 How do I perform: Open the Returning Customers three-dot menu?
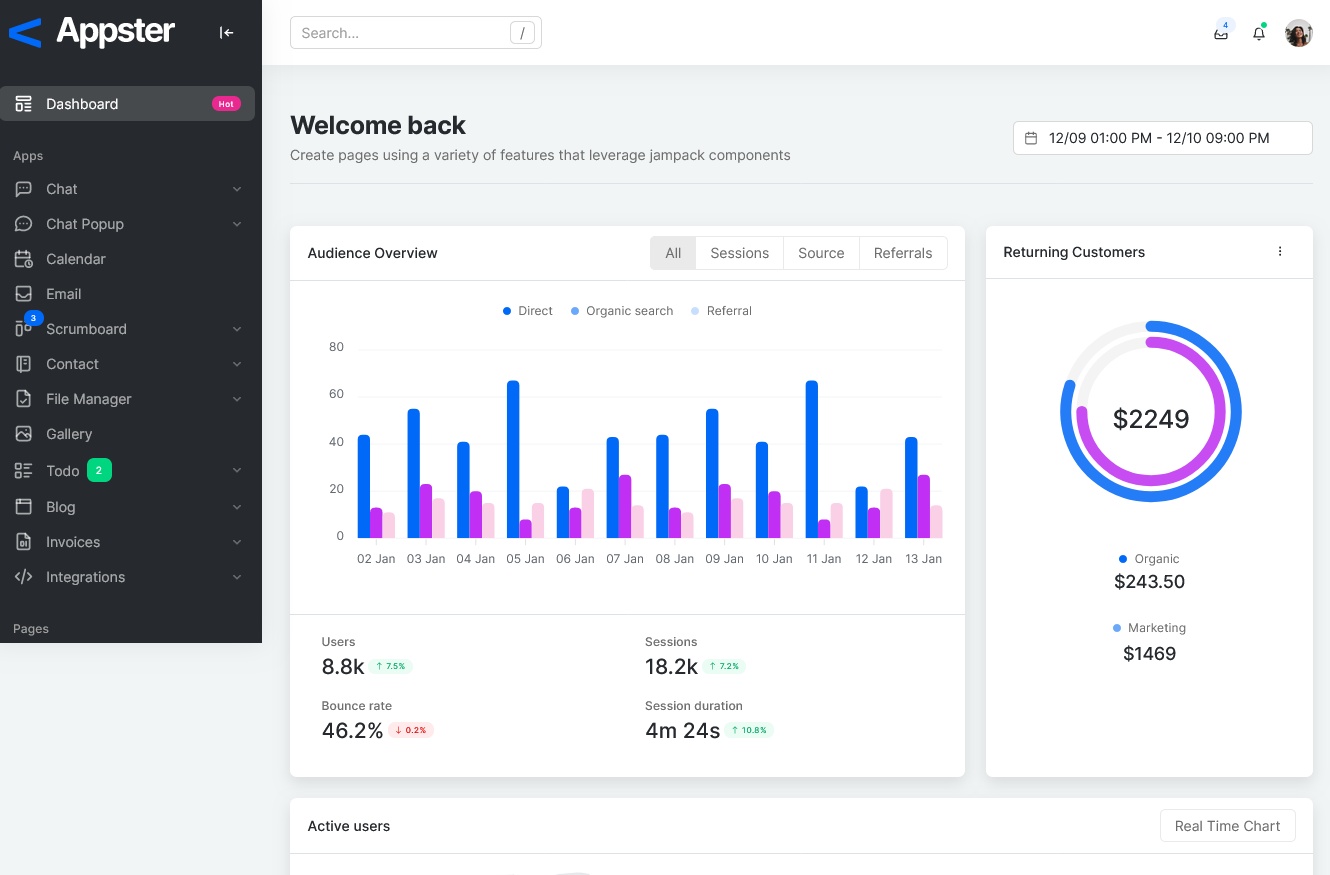pyautogui.click(x=1280, y=252)
